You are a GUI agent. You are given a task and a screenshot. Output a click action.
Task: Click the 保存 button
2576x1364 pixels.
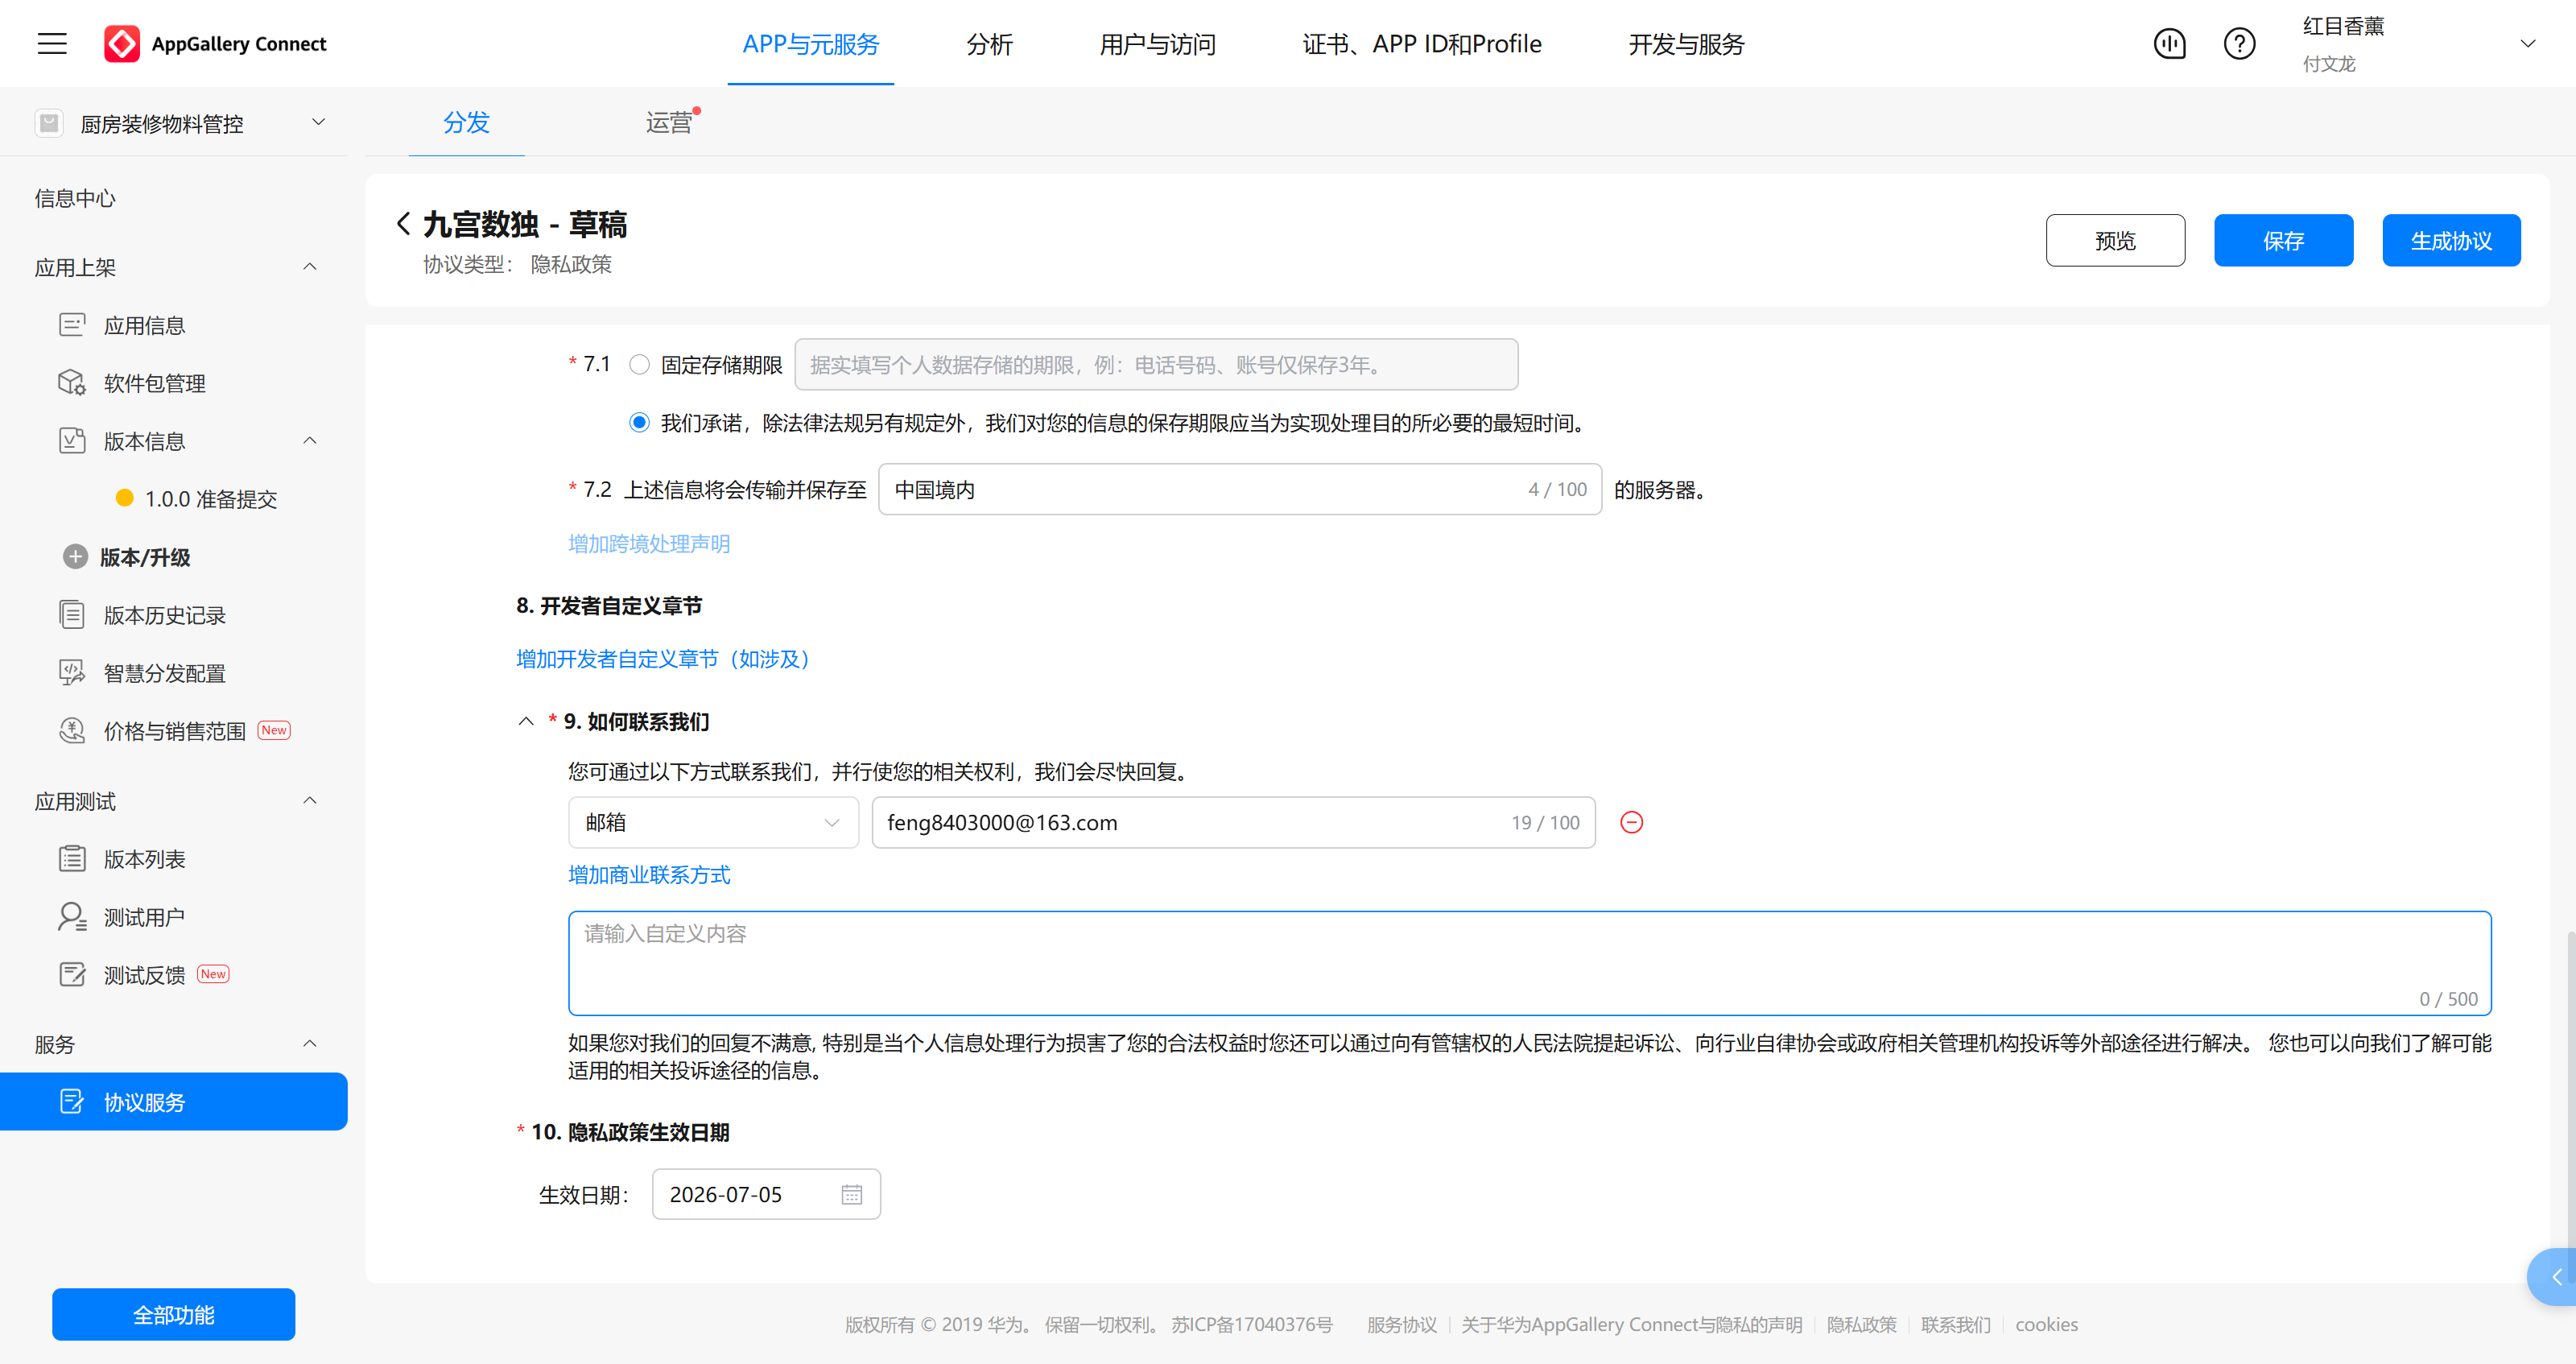point(2283,240)
